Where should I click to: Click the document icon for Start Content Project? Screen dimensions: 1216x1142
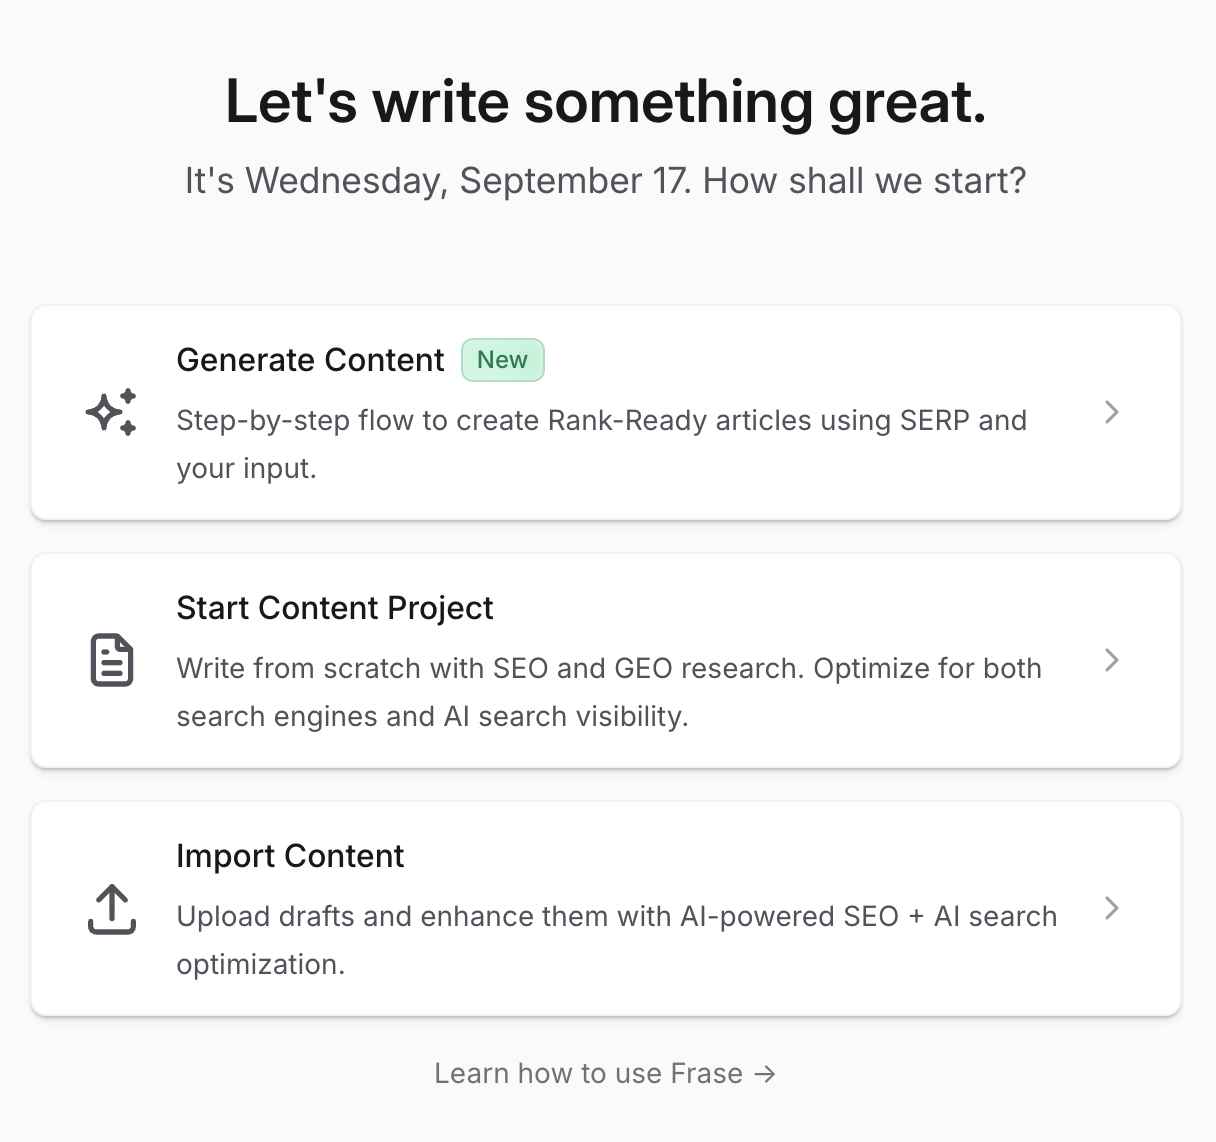pos(111,660)
